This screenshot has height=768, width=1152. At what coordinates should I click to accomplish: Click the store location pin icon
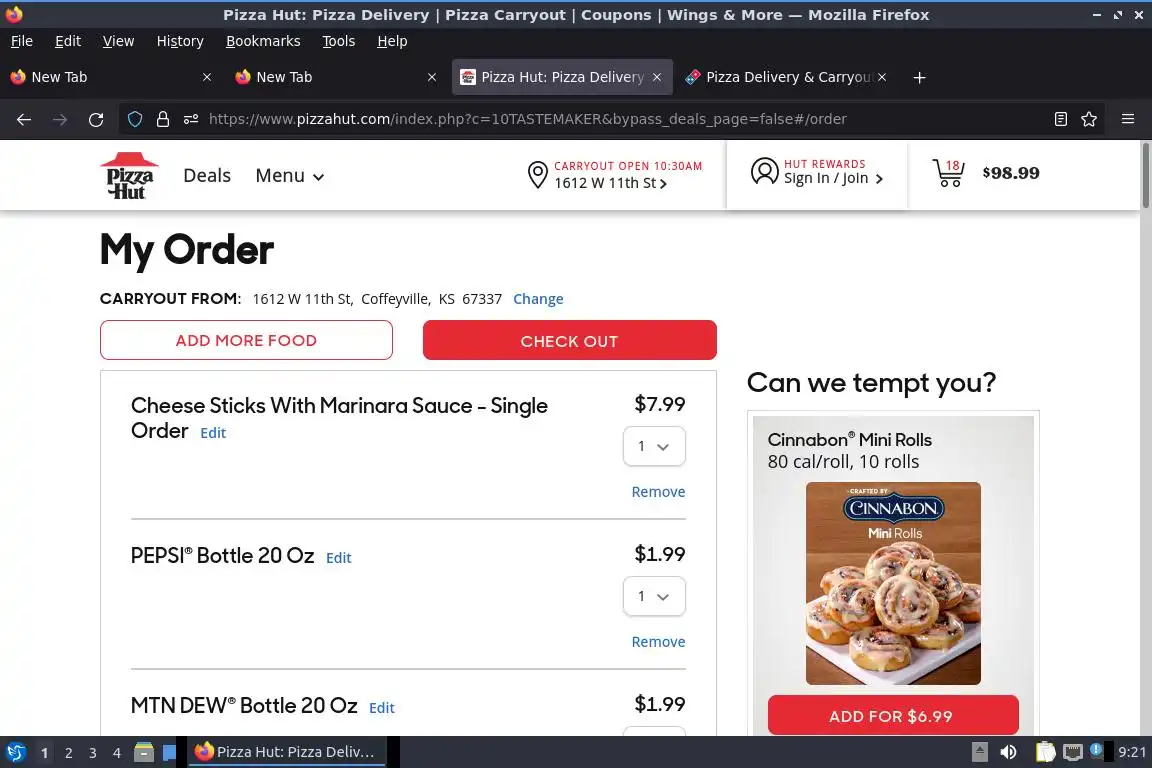pos(538,175)
